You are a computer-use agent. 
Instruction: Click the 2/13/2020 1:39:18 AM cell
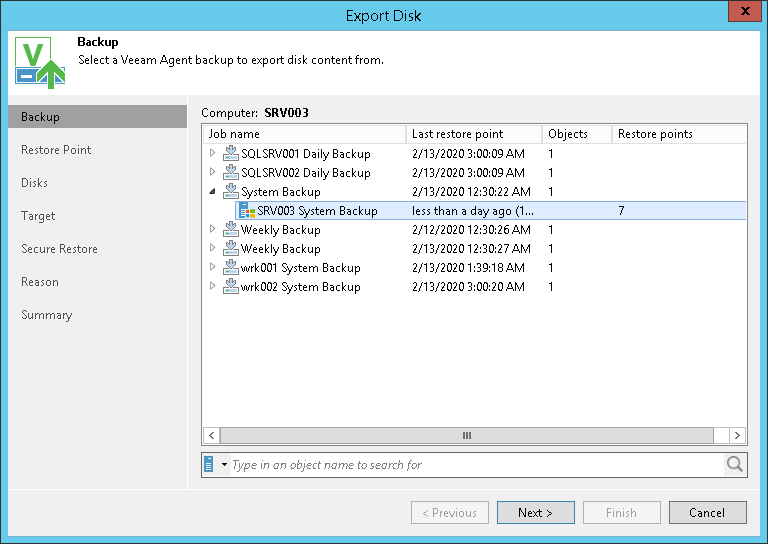468,268
